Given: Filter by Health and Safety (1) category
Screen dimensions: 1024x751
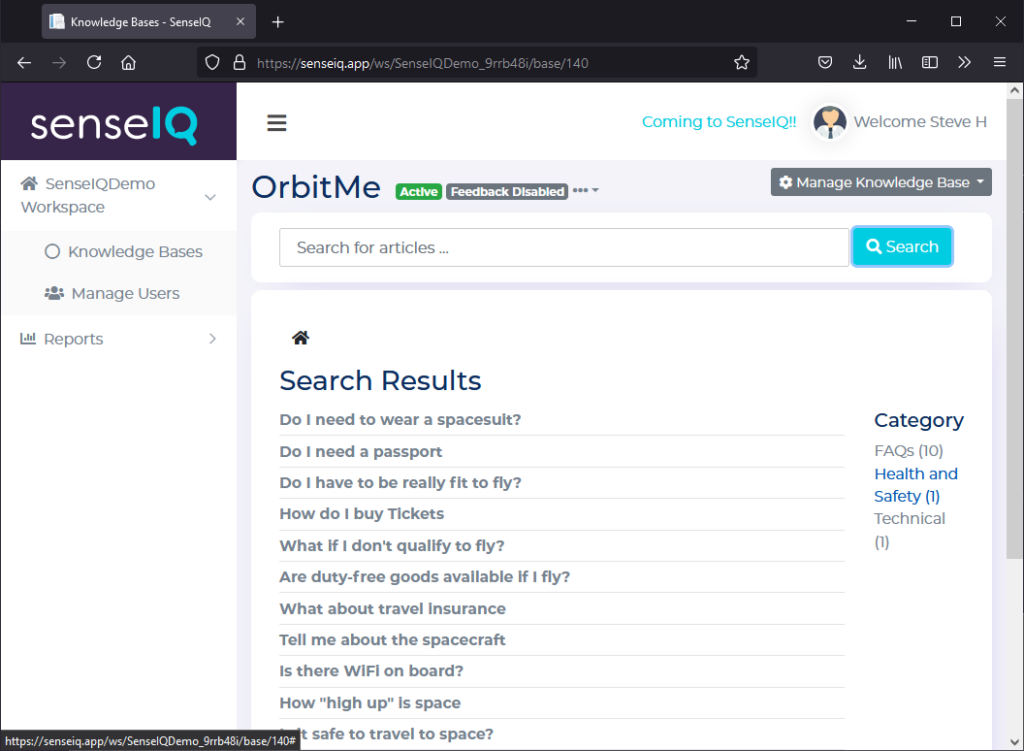Looking at the screenshot, I should [916, 485].
